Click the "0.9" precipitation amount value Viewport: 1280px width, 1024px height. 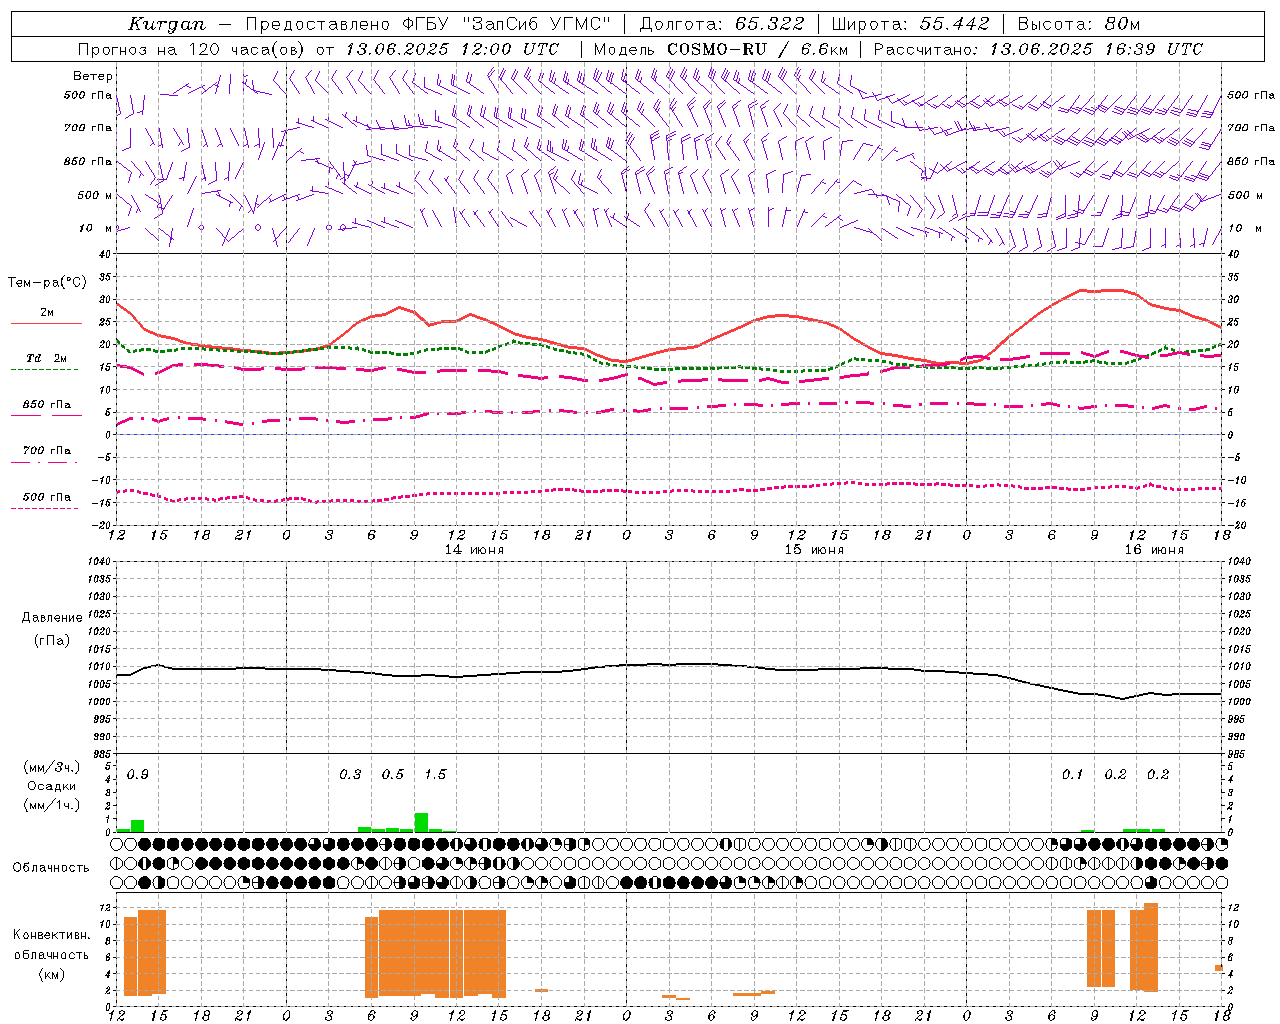click(x=138, y=775)
